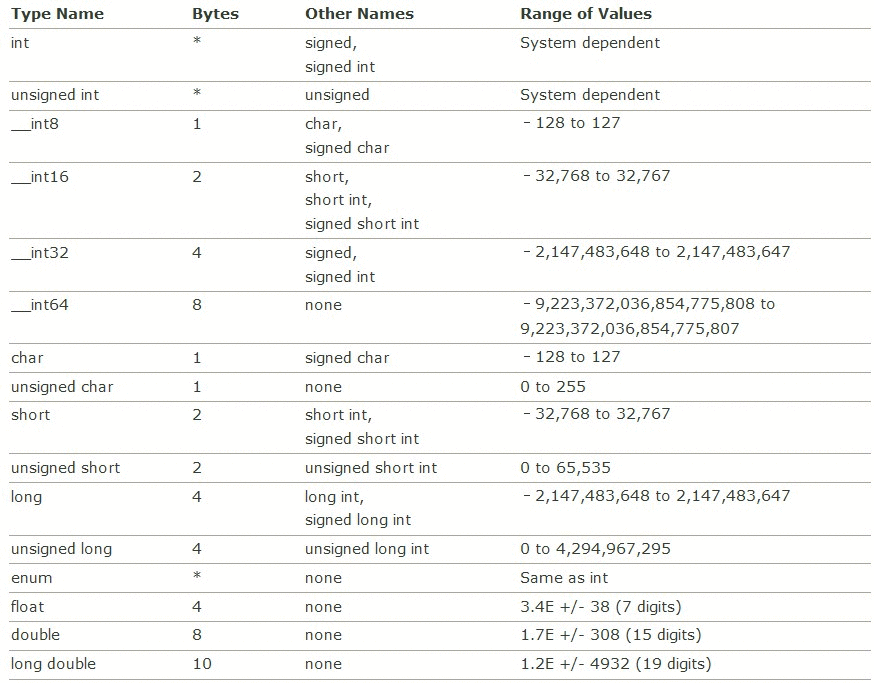
Task: Select the __int16 type name cell
Action: (40, 177)
